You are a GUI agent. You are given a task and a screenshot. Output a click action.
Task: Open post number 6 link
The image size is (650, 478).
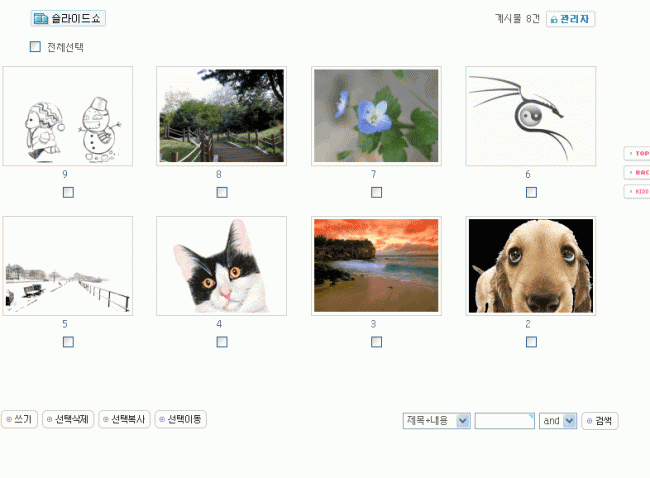pyautogui.click(x=528, y=175)
